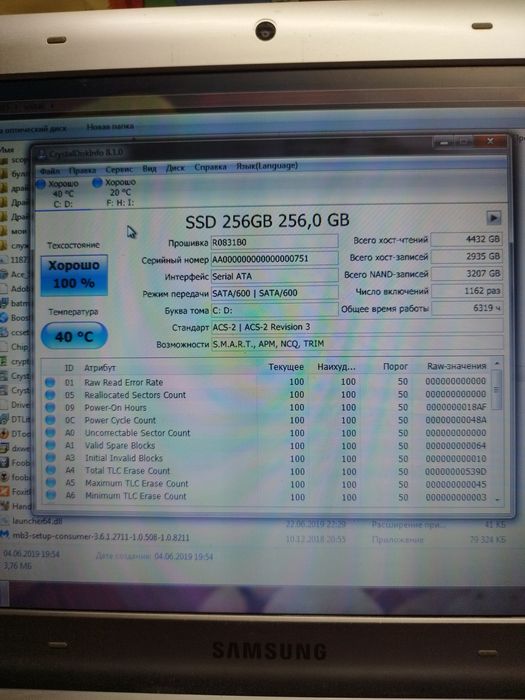Click the status dot for attribute 01
525x700 pixels.
(50, 382)
